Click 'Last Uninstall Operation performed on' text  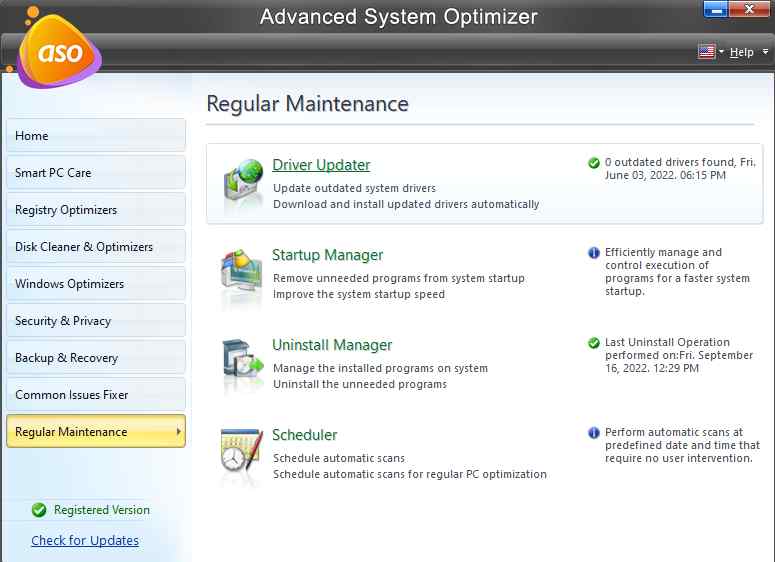coord(679,355)
